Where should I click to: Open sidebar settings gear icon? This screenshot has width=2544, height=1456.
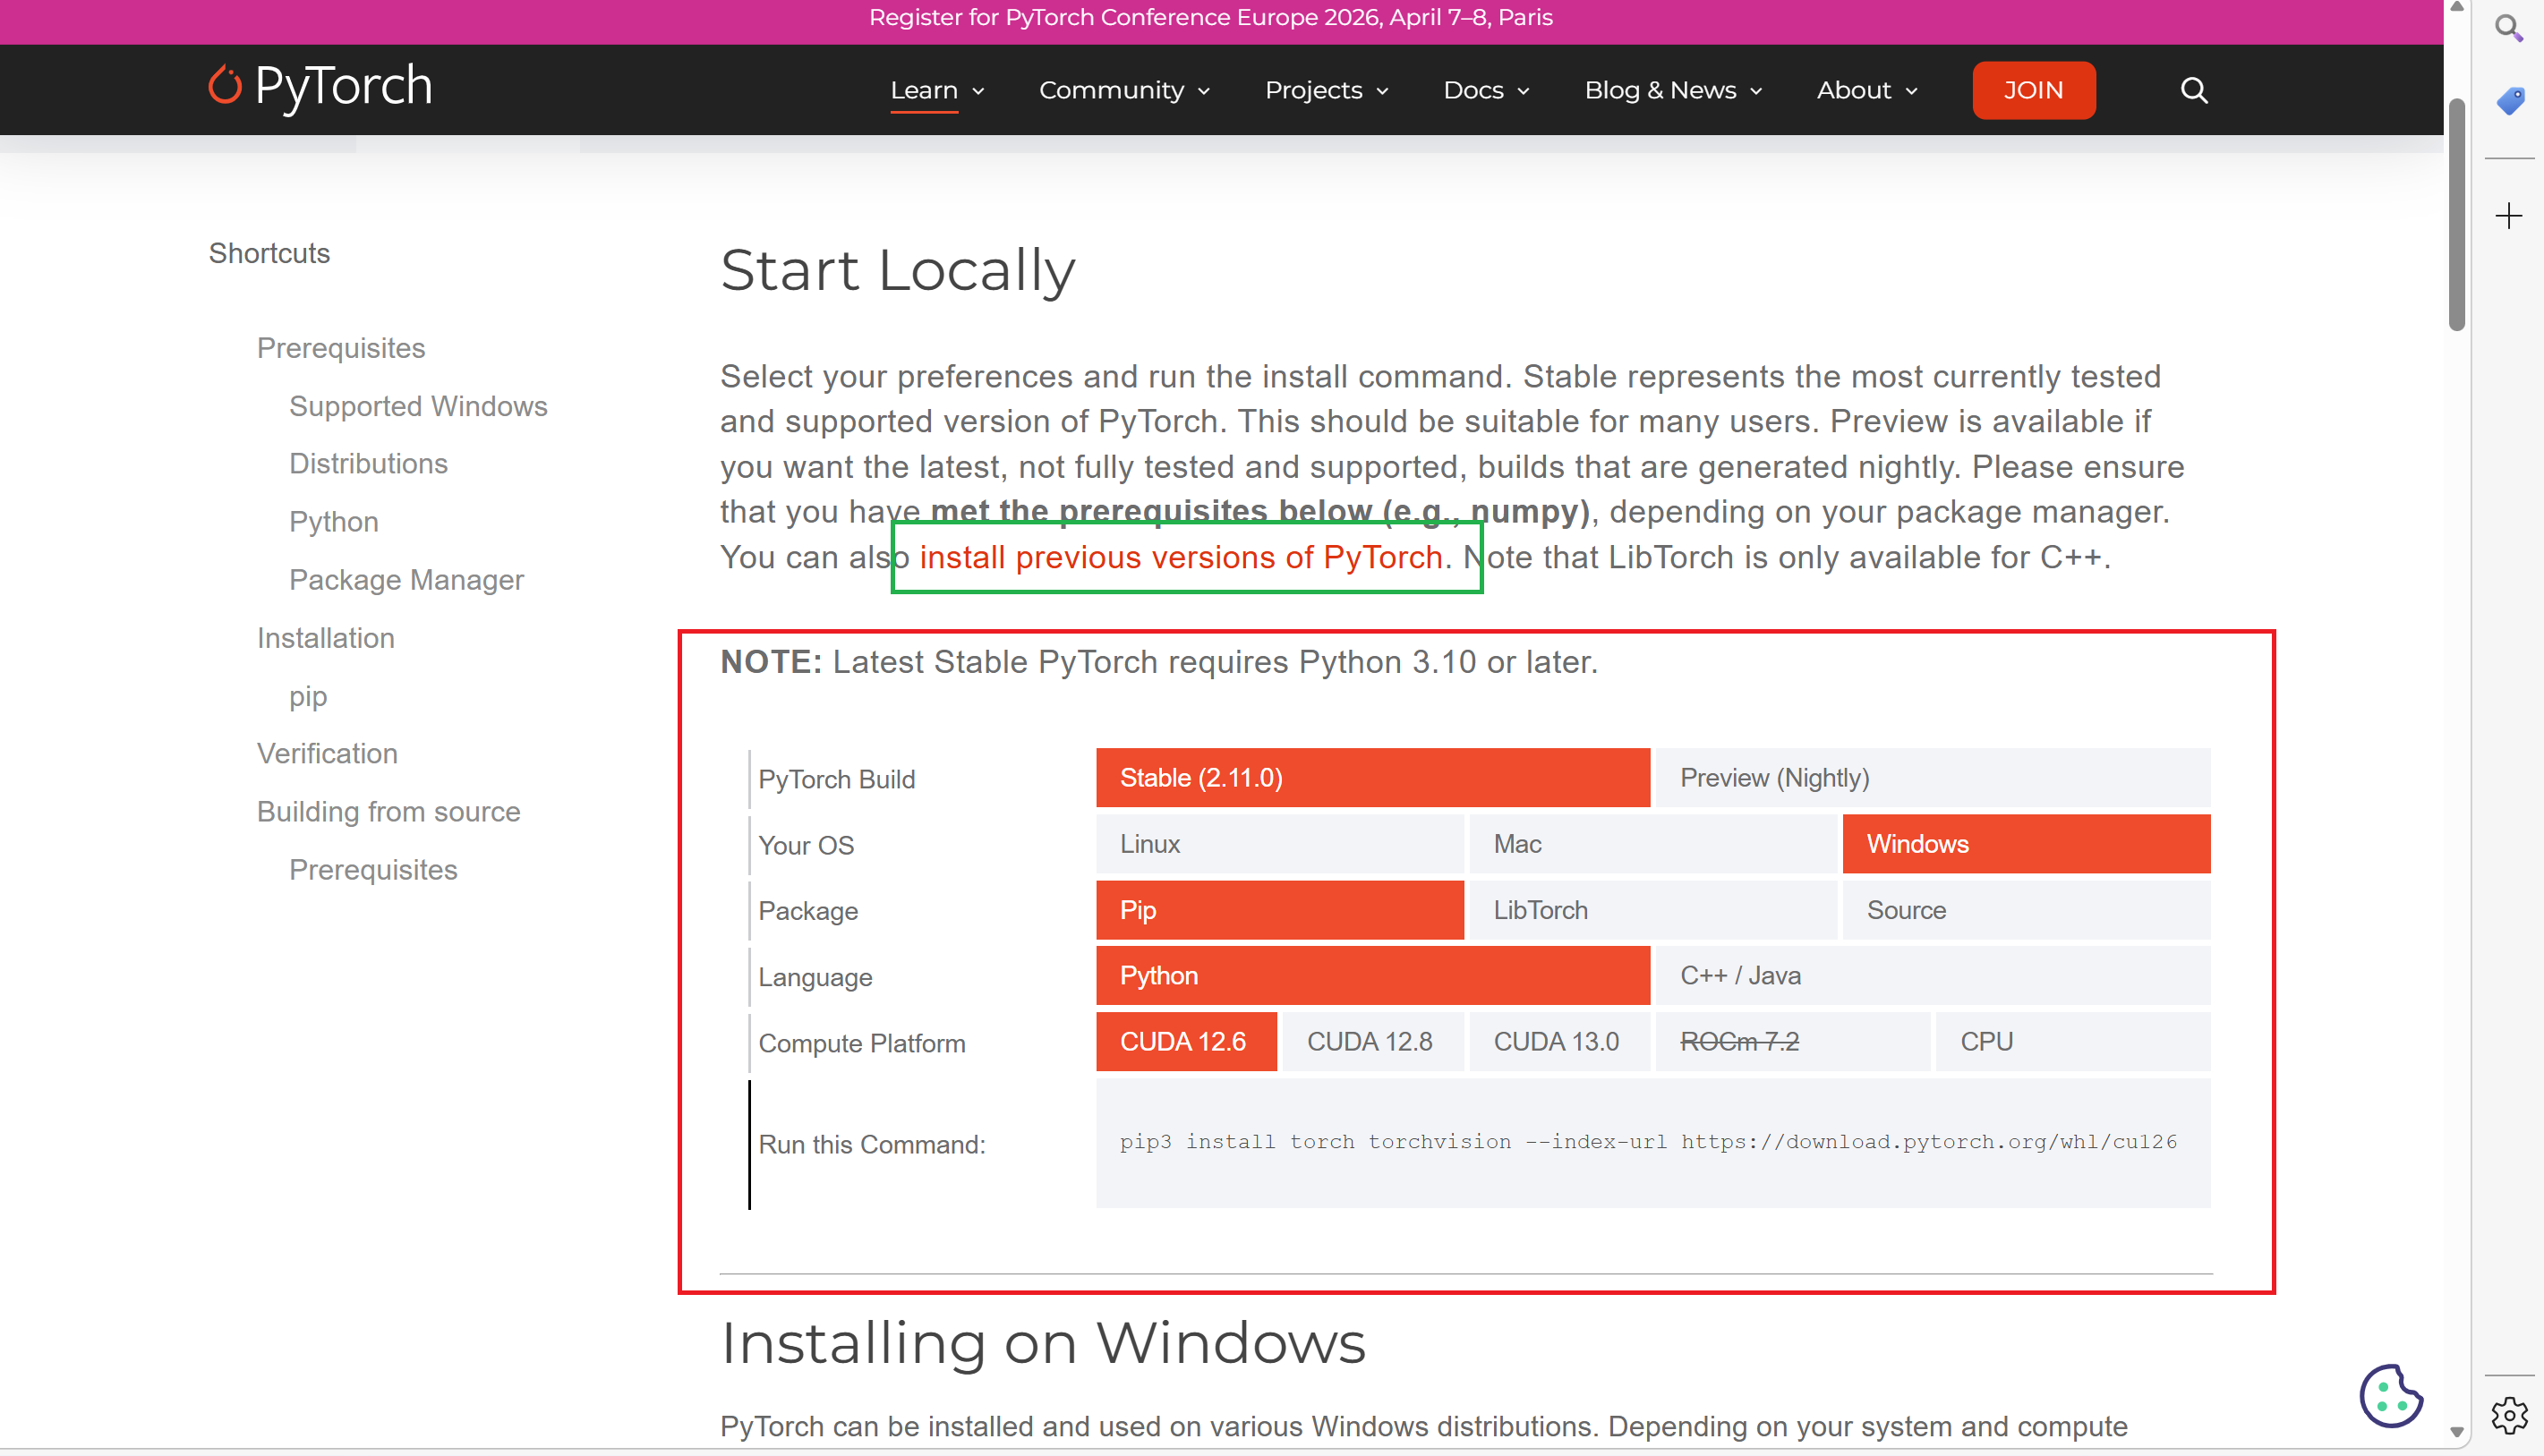2508,1415
